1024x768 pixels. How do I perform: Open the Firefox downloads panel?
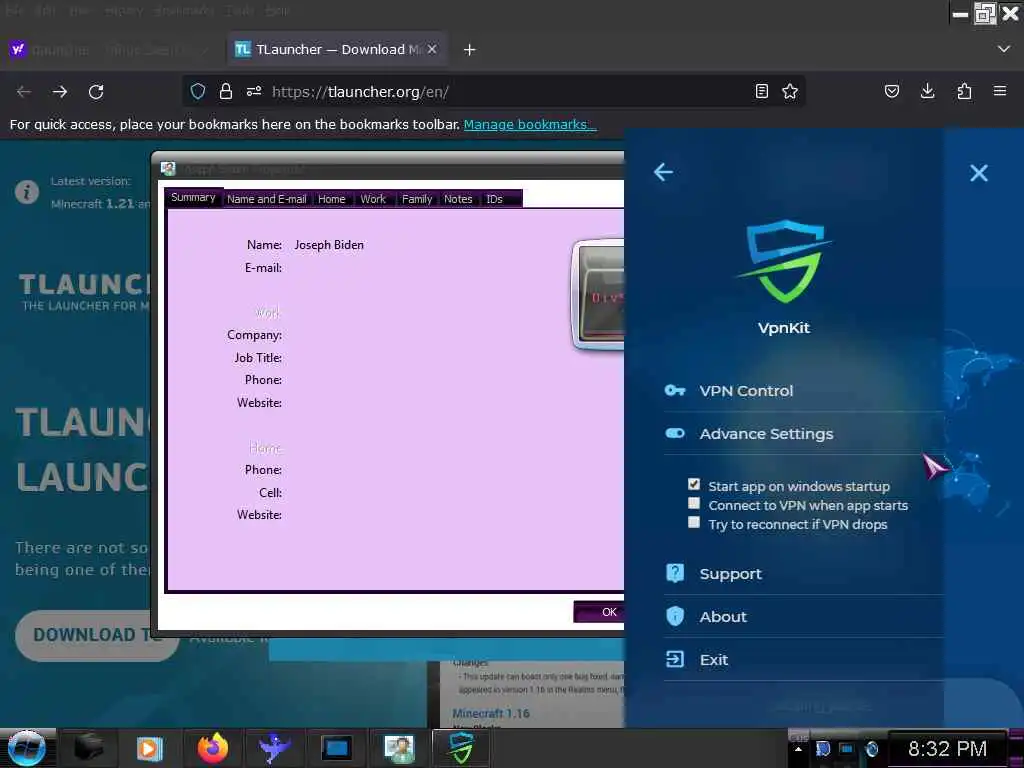pos(927,91)
